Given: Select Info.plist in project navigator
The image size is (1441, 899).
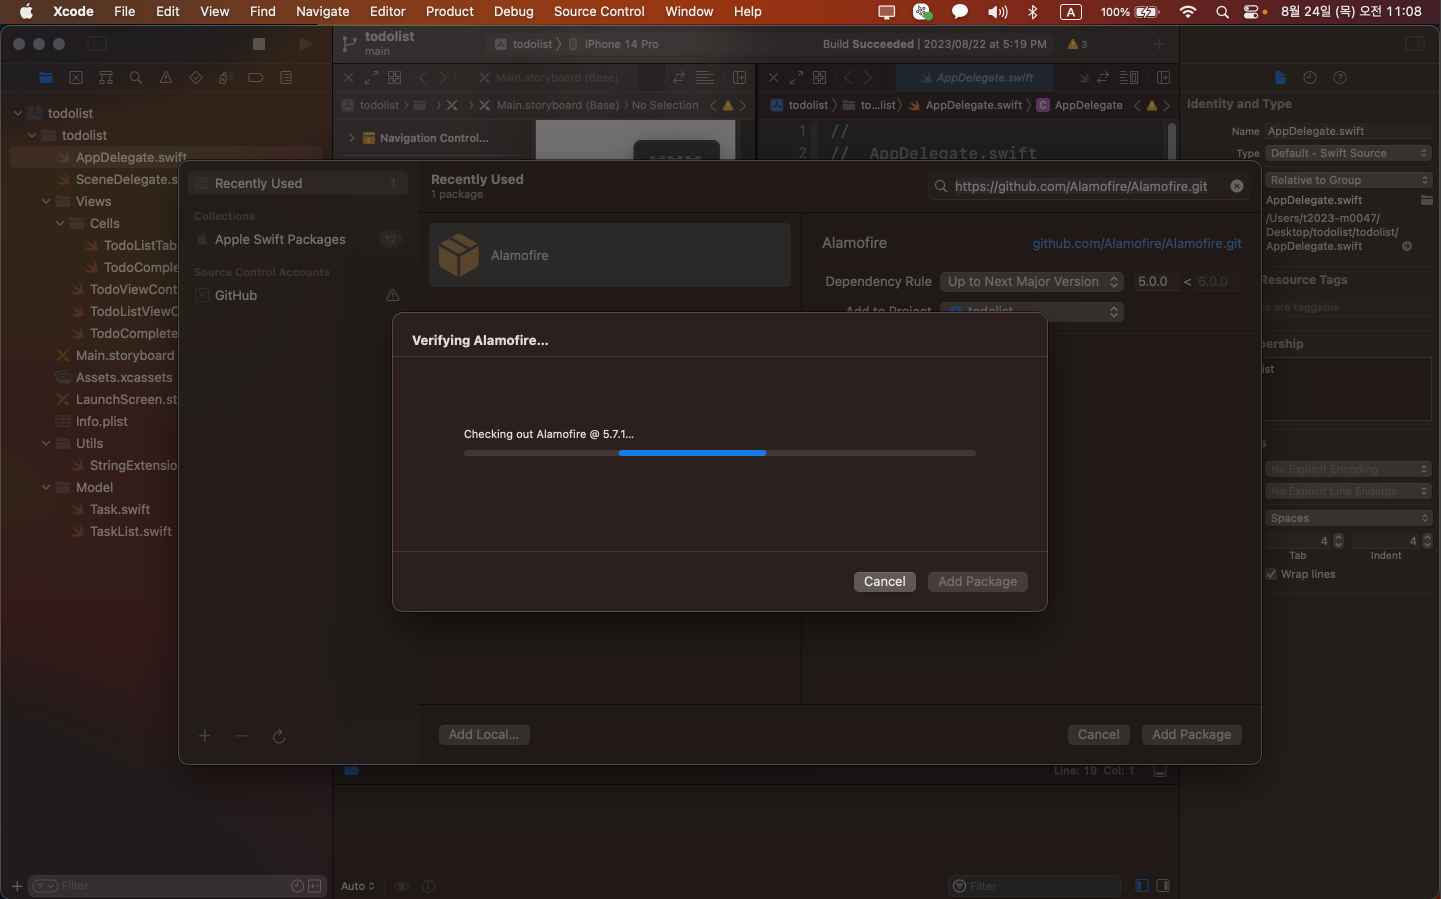Looking at the screenshot, I should pyautogui.click(x=102, y=421).
